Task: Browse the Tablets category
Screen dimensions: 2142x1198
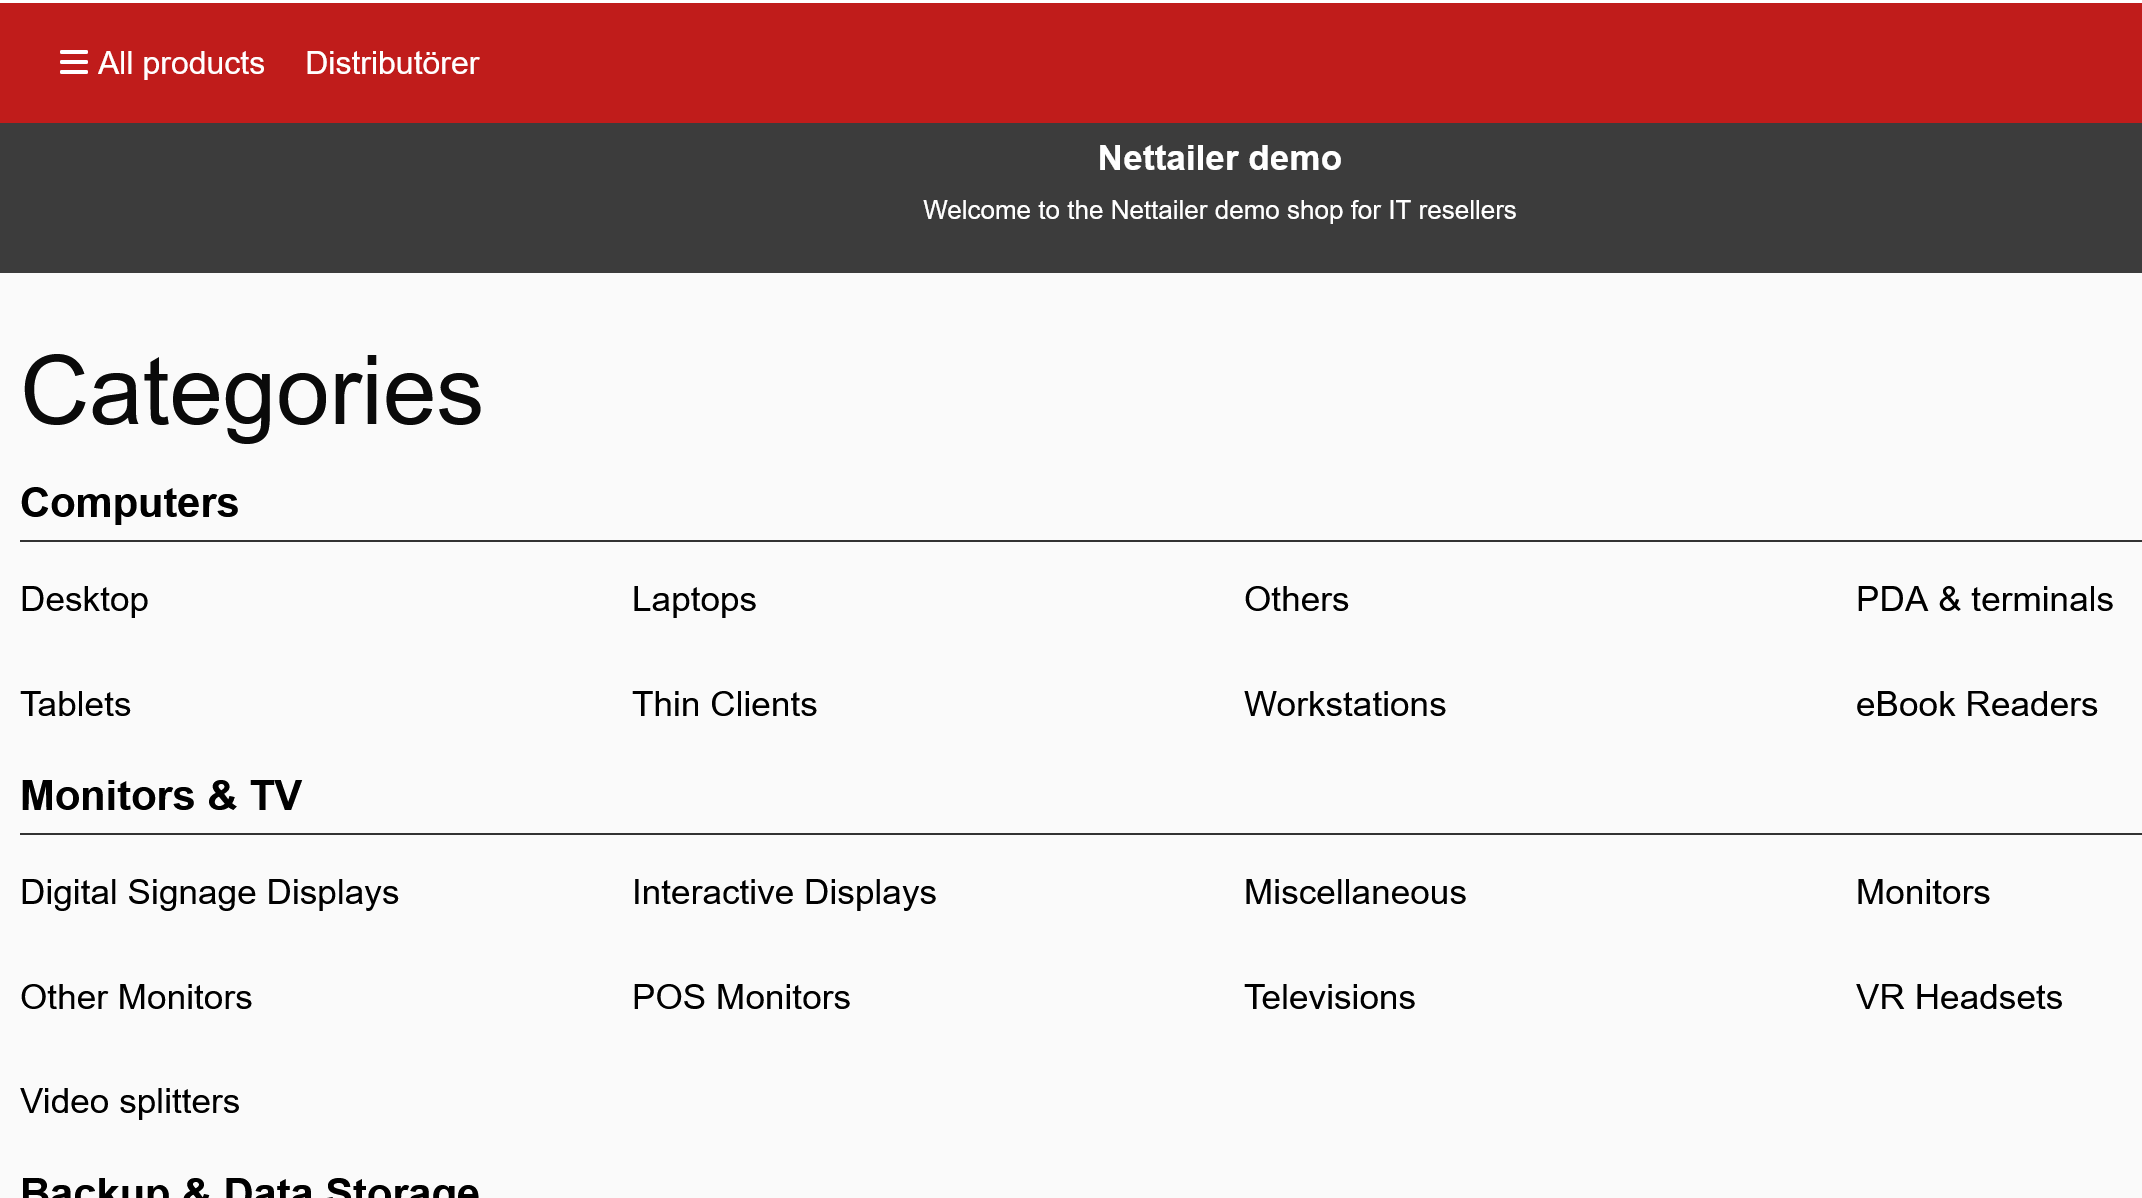Action: 76,704
